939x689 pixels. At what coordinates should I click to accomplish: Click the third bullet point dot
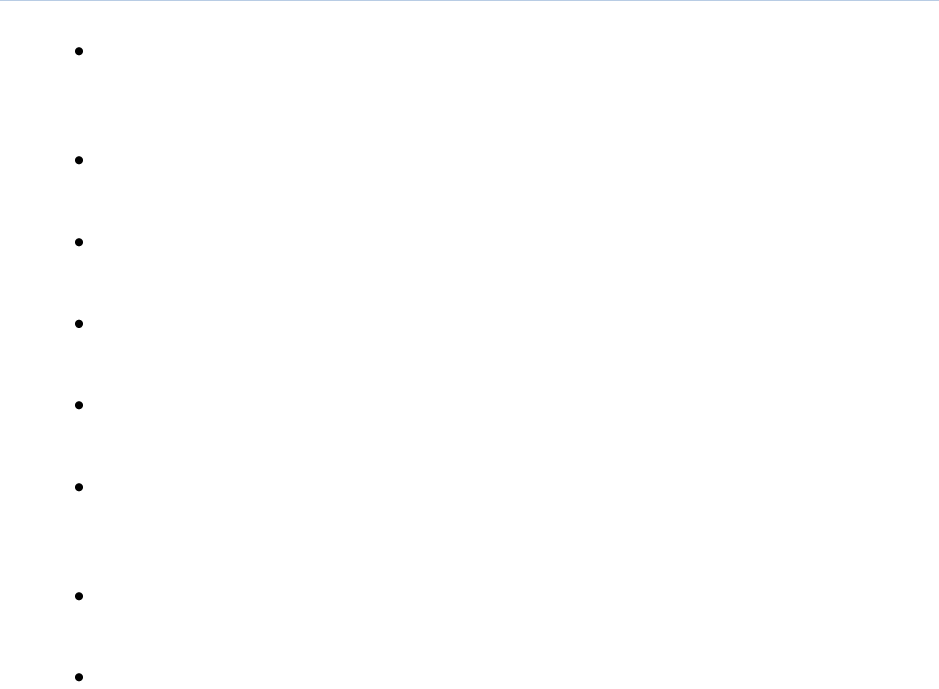click(x=79, y=242)
